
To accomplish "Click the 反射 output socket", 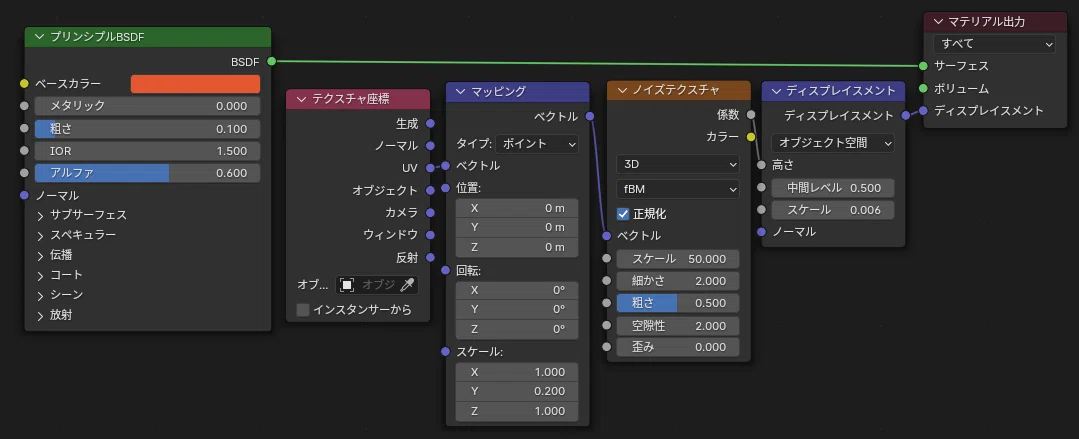I will pyautogui.click(x=430, y=257).
